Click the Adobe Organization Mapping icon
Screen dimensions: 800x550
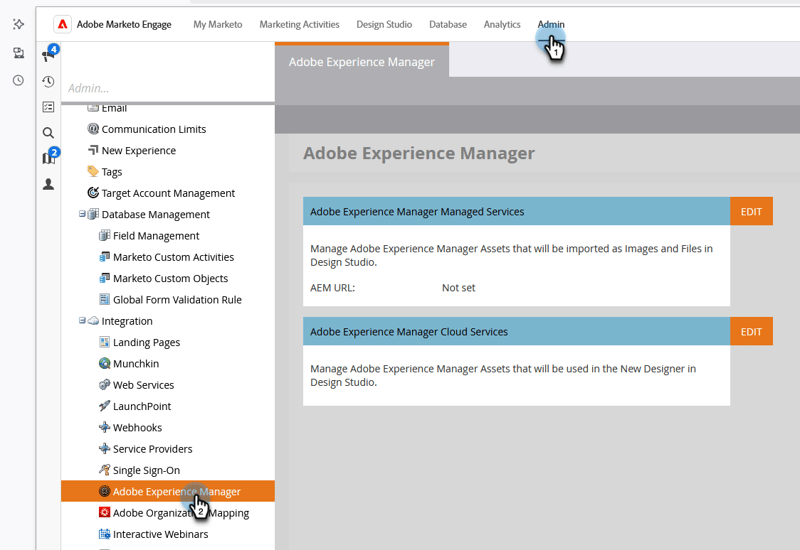point(105,512)
